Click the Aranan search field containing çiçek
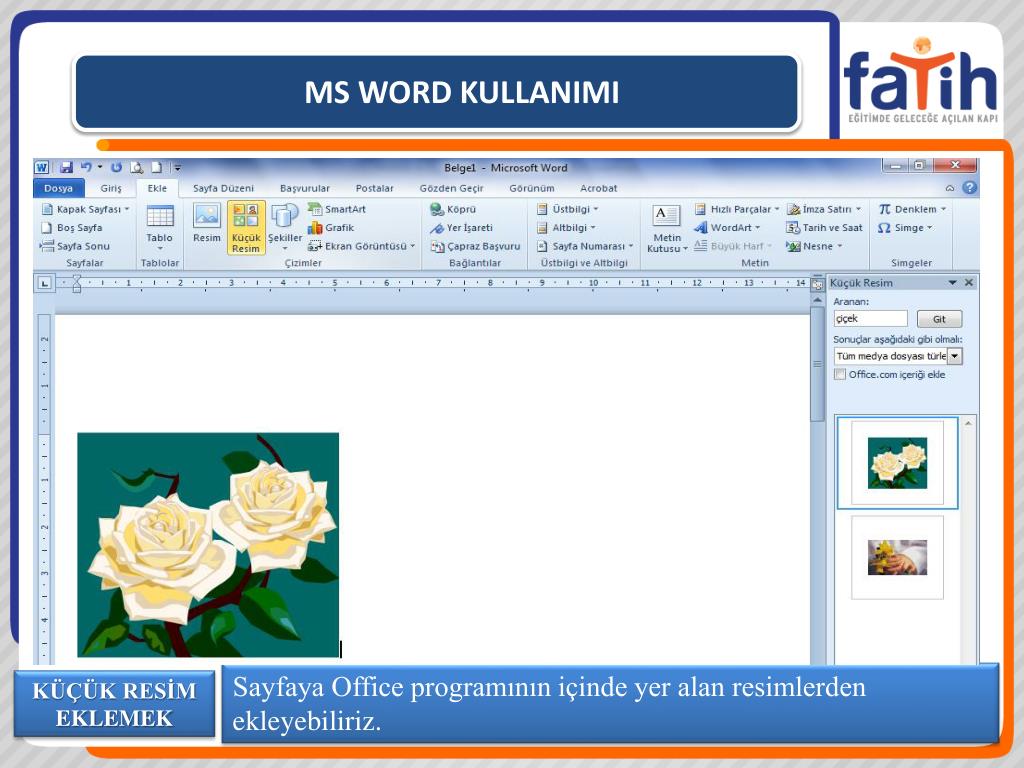 click(871, 319)
